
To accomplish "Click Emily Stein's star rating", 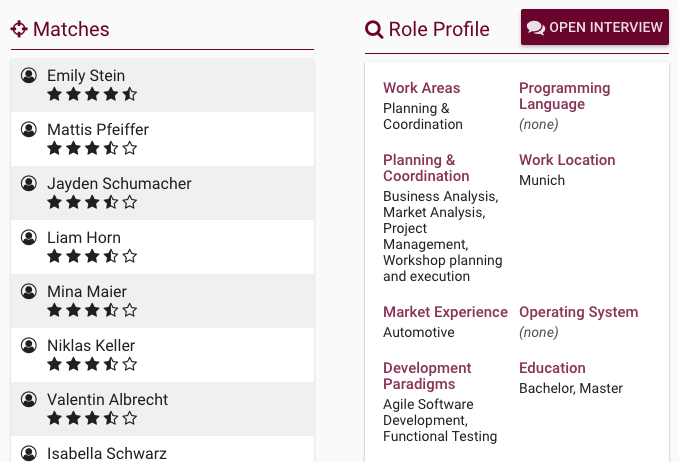I will click(92, 95).
